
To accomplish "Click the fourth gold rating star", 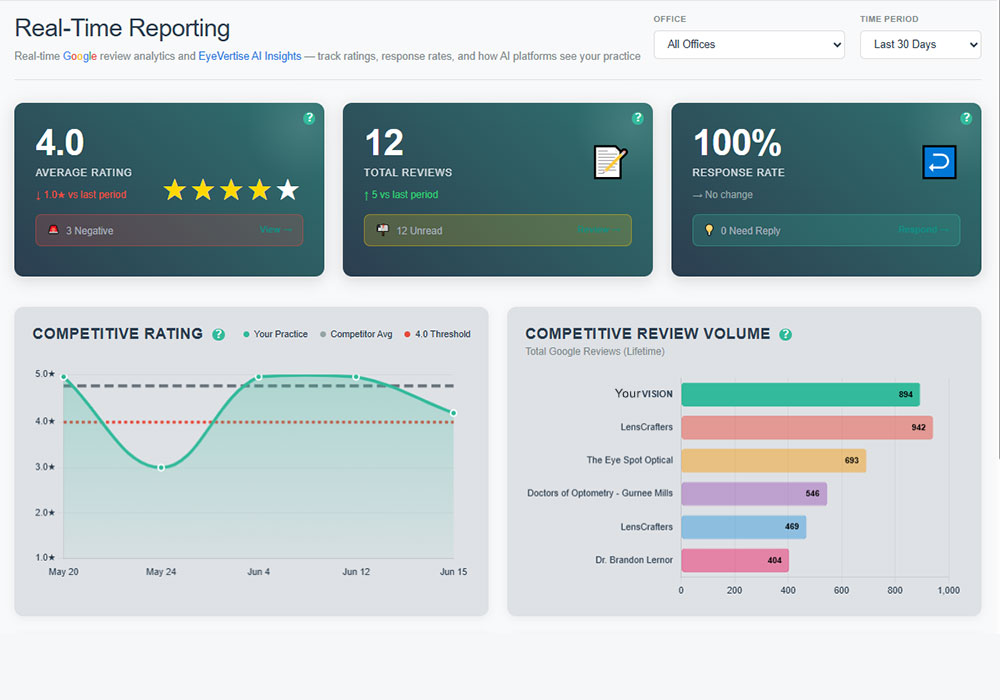I will [260, 189].
